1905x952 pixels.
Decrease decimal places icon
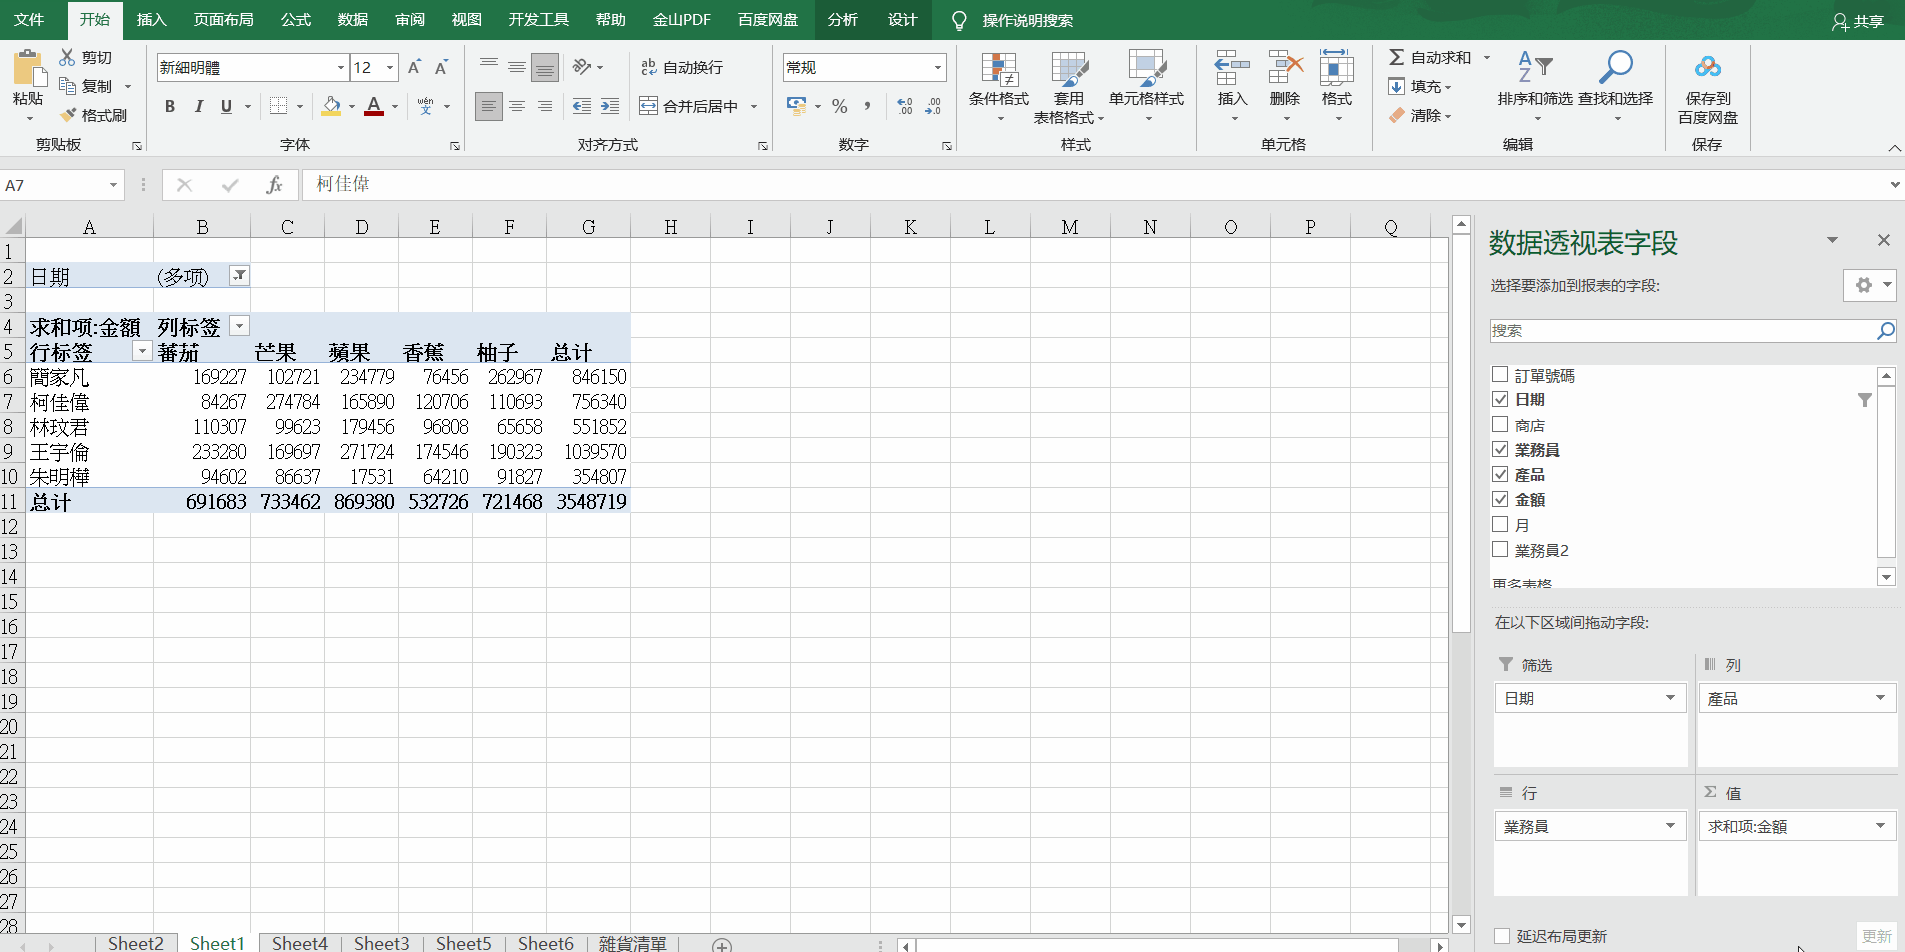pyautogui.click(x=933, y=106)
